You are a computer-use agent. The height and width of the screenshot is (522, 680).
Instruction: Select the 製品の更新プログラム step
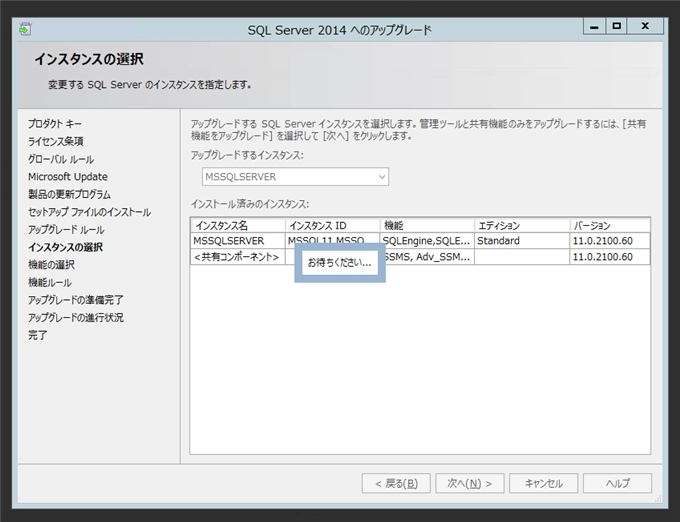(69, 195)
